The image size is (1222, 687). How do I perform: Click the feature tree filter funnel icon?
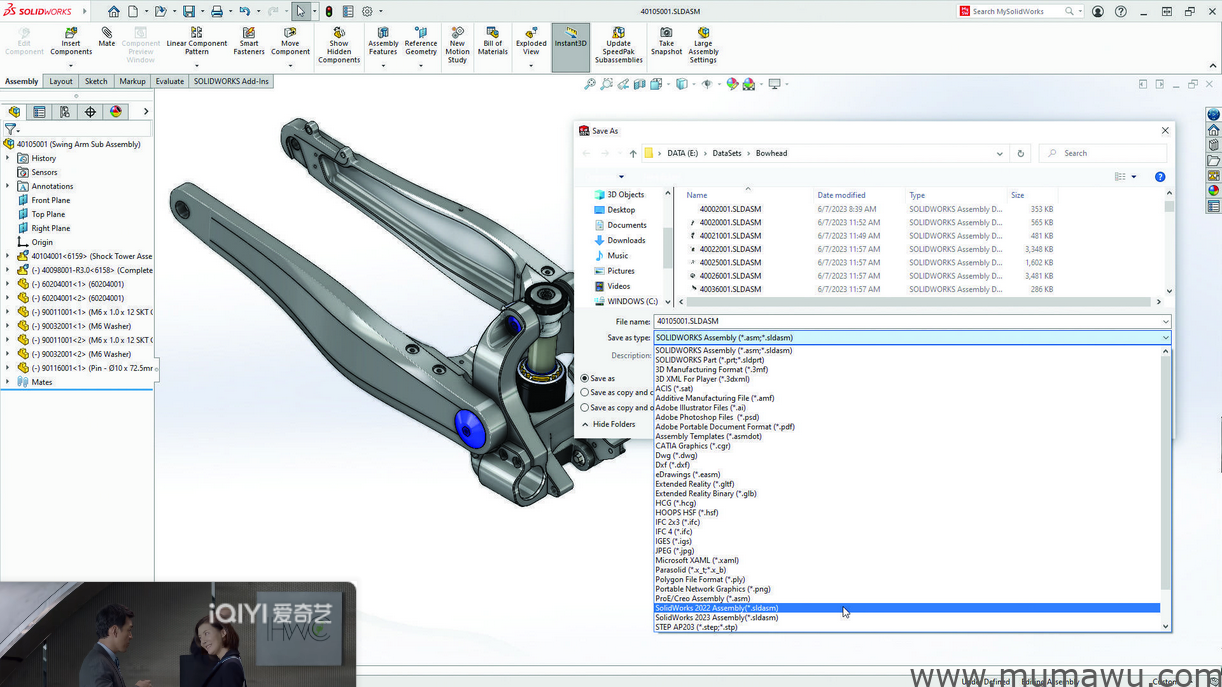point(10,129)
